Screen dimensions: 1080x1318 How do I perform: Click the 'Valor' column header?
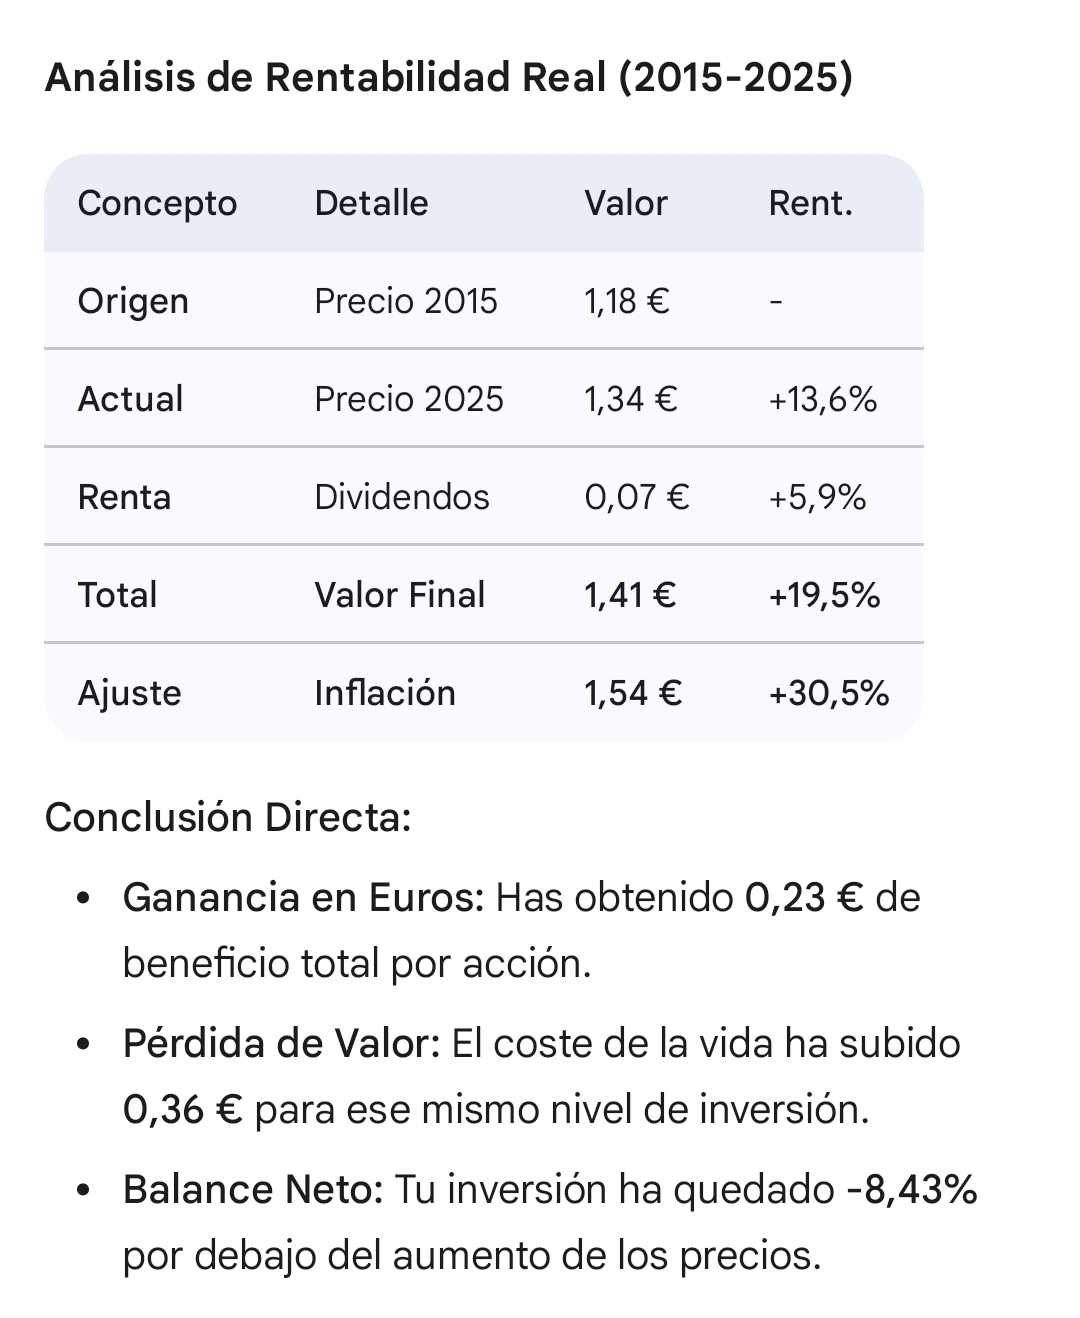(x=625, y=203)
